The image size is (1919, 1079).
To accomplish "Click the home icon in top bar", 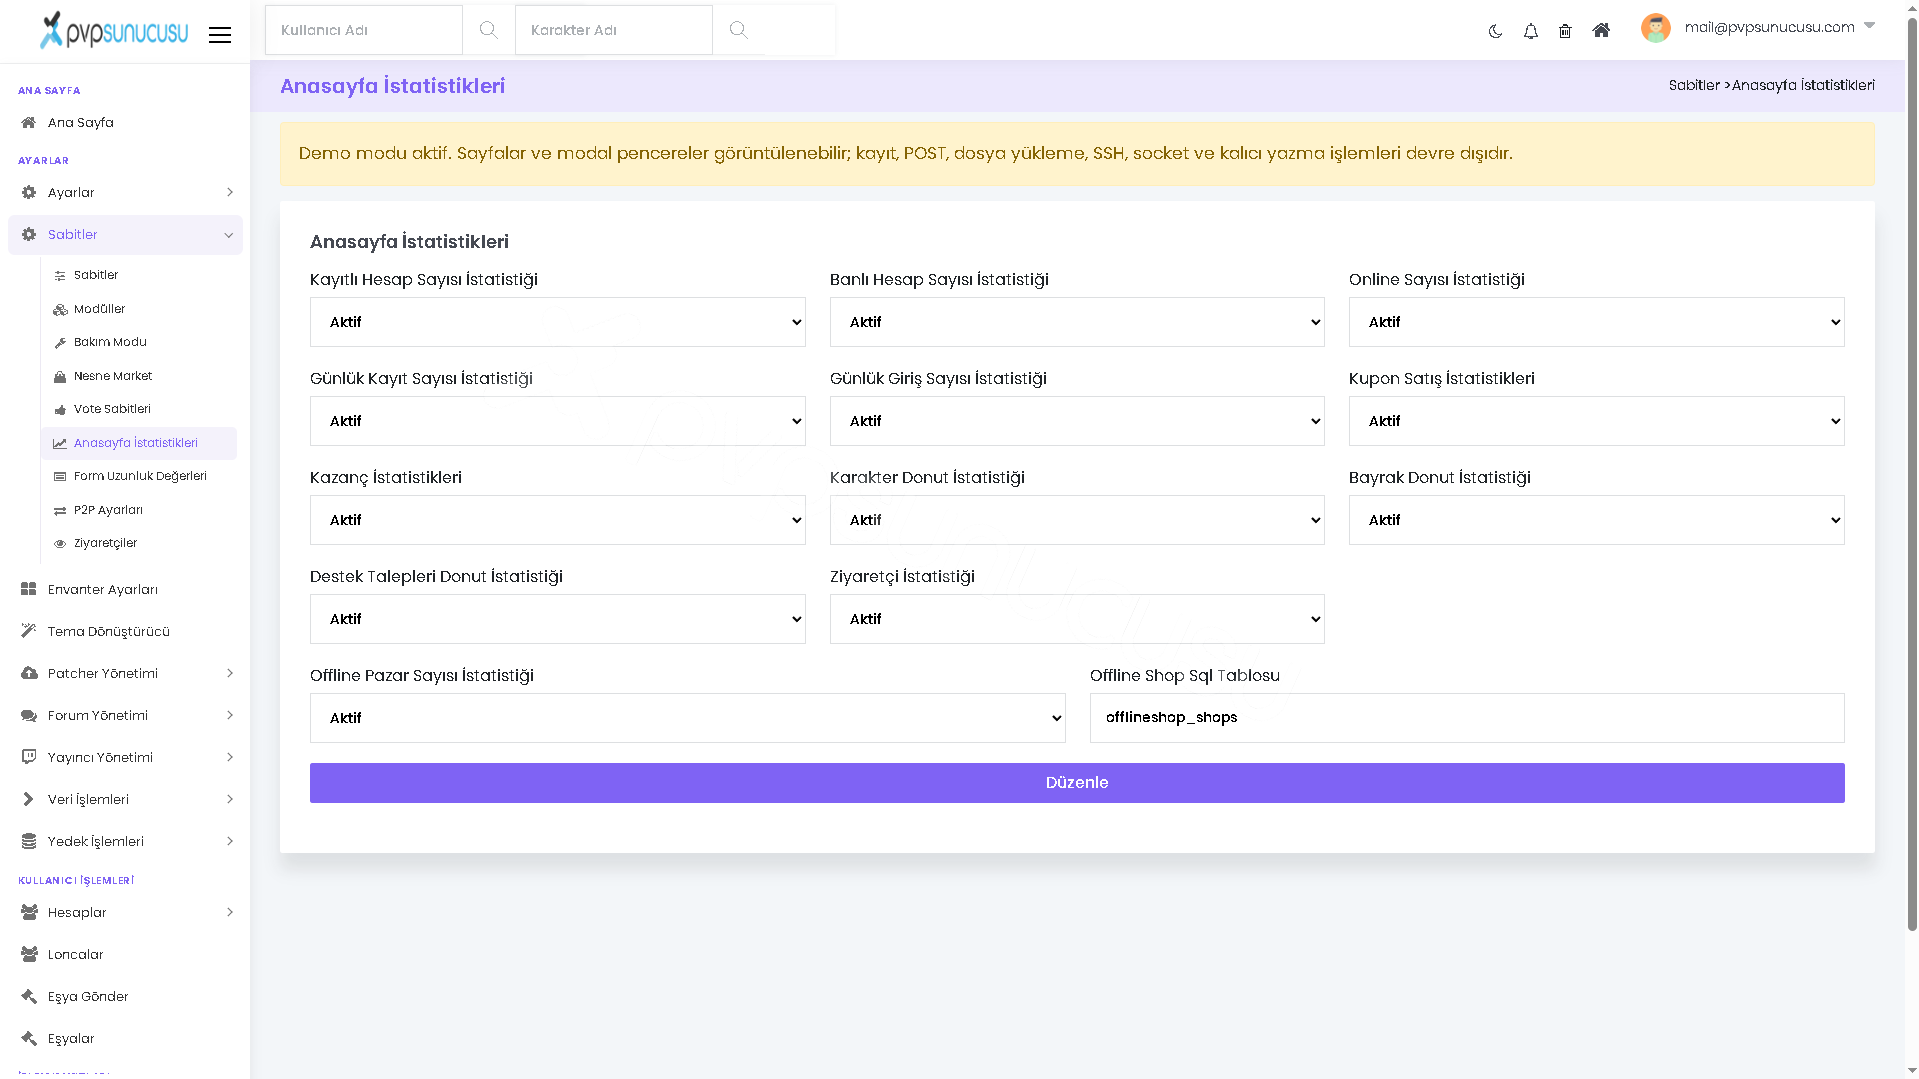I will tap(1601, 30).
